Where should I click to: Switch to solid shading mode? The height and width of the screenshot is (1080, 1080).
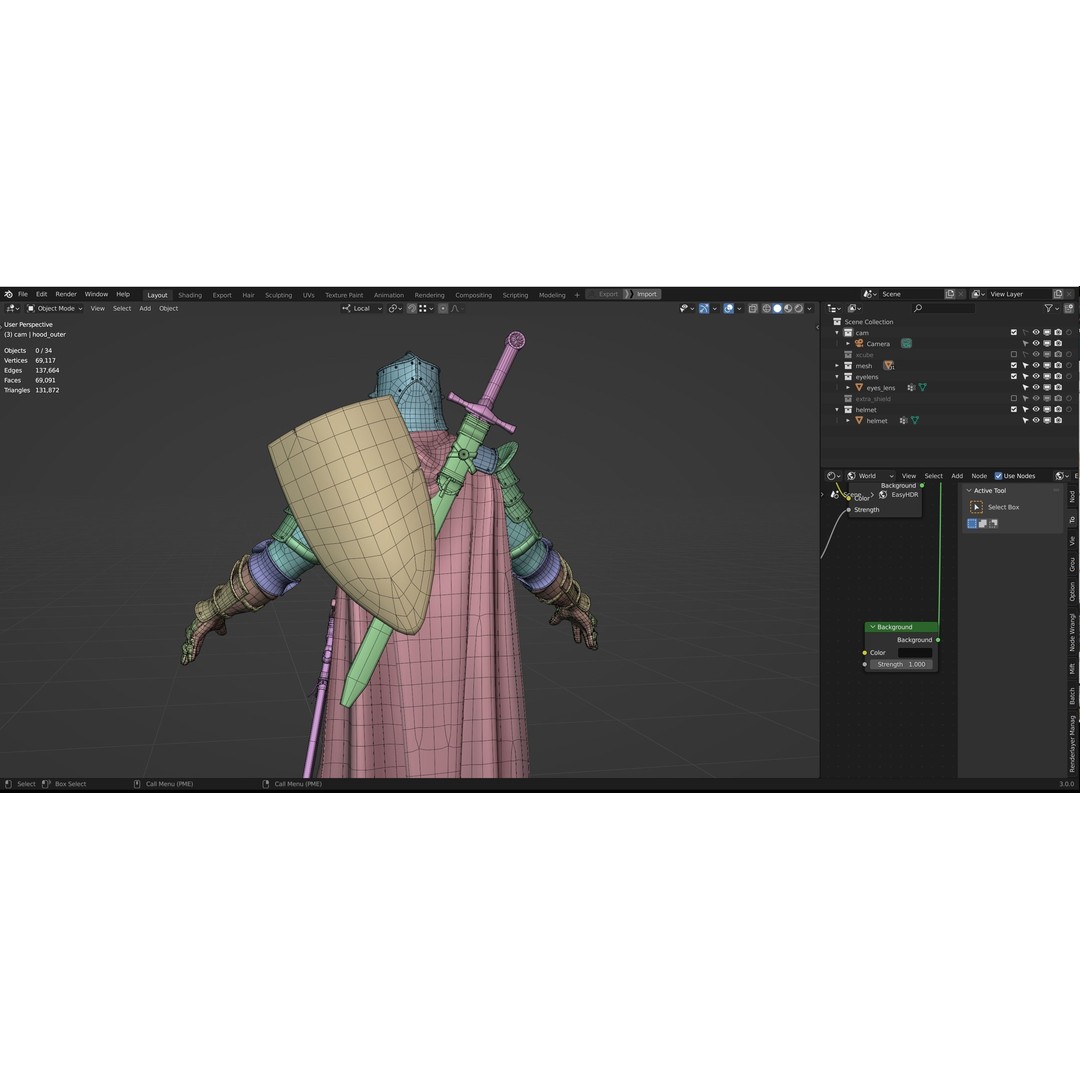(777, 309)
